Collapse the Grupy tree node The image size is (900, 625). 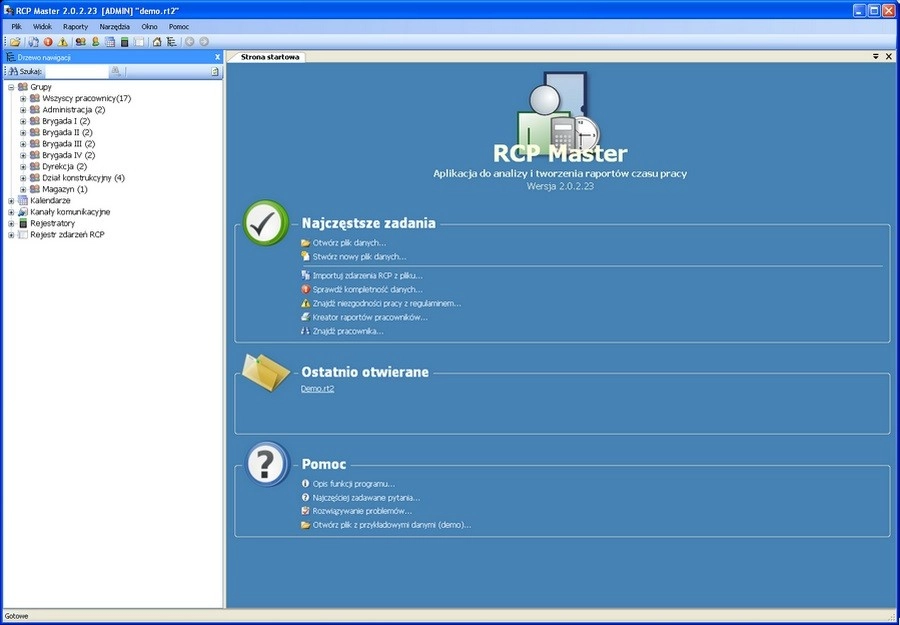tap(11, 87)
